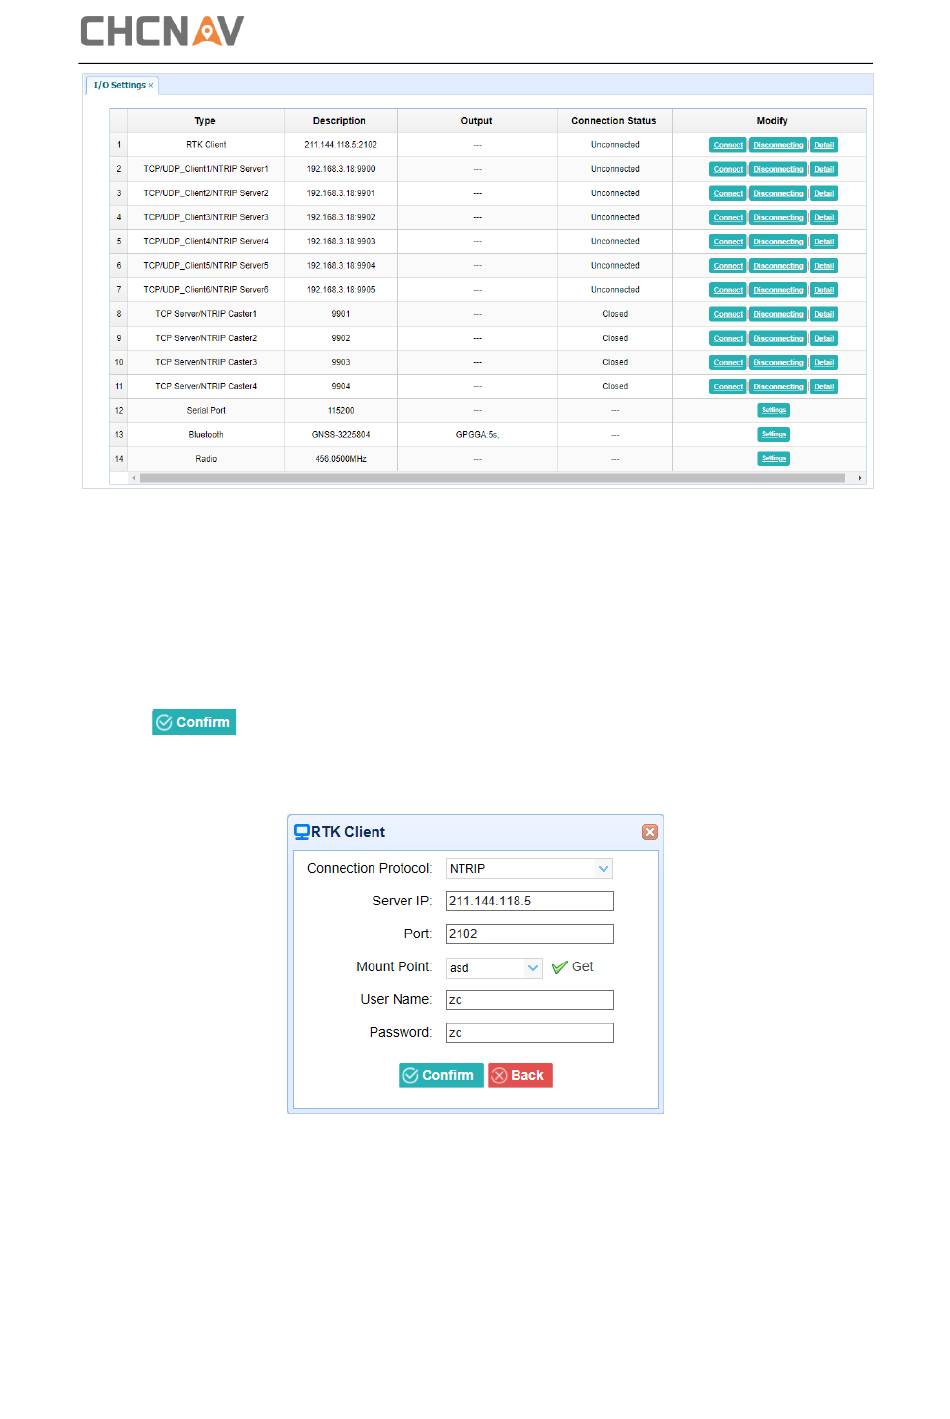
Task: Connect TCP Server/NTRIP Caster4
Action: pos(728,386)
